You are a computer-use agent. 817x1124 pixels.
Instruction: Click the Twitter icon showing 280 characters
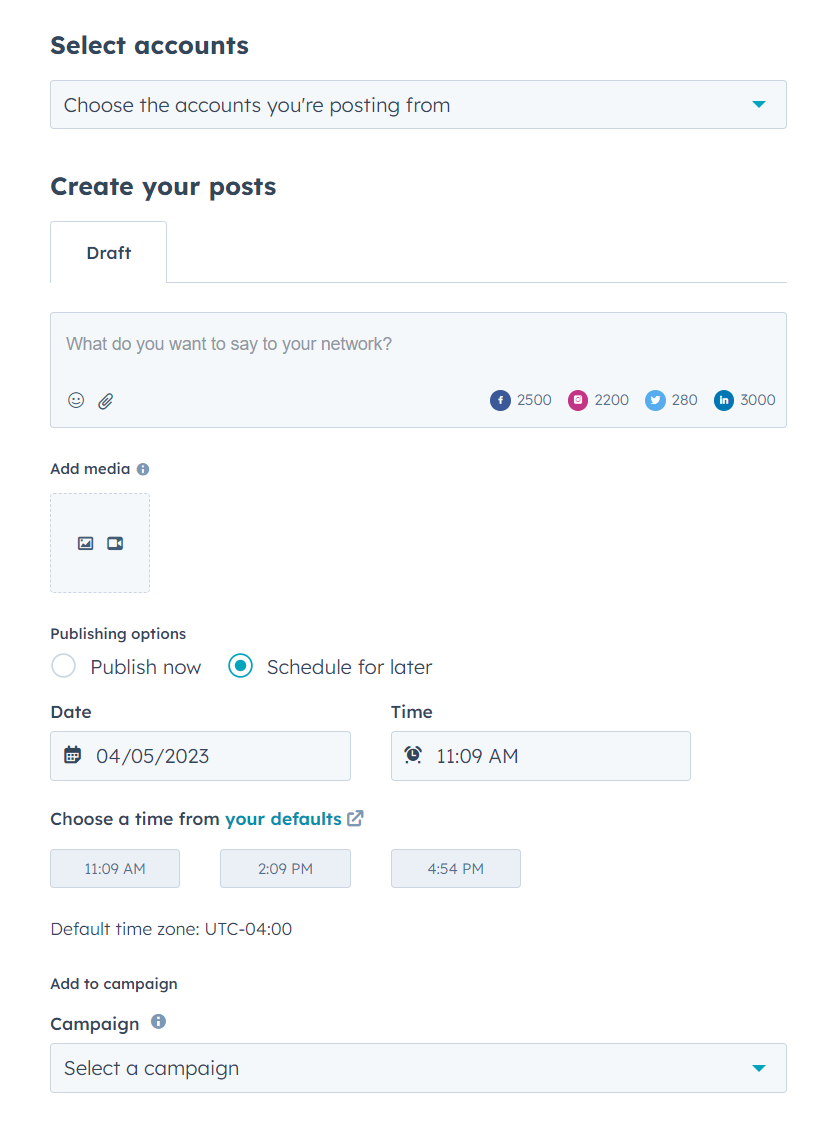[655, 400]
